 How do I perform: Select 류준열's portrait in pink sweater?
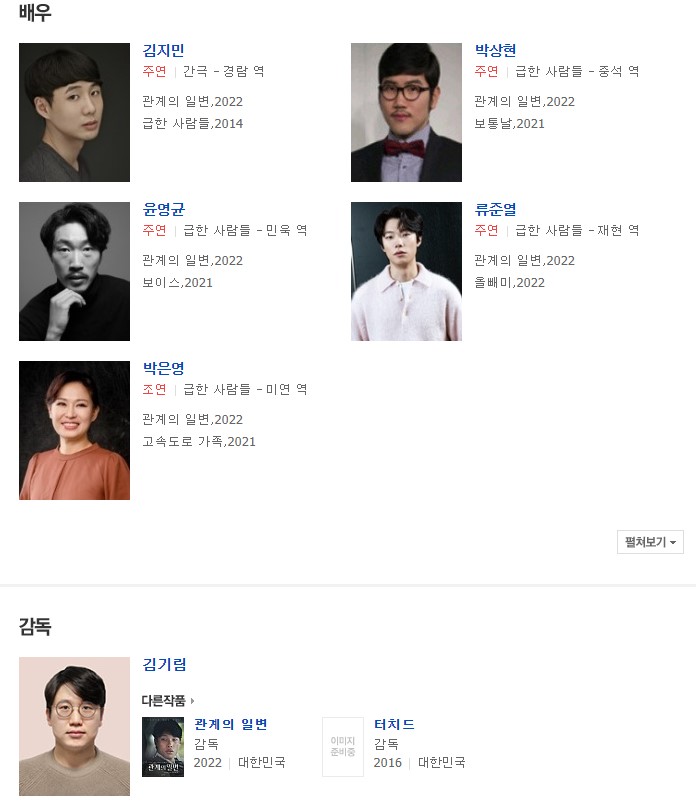click(x=406, y=271)
